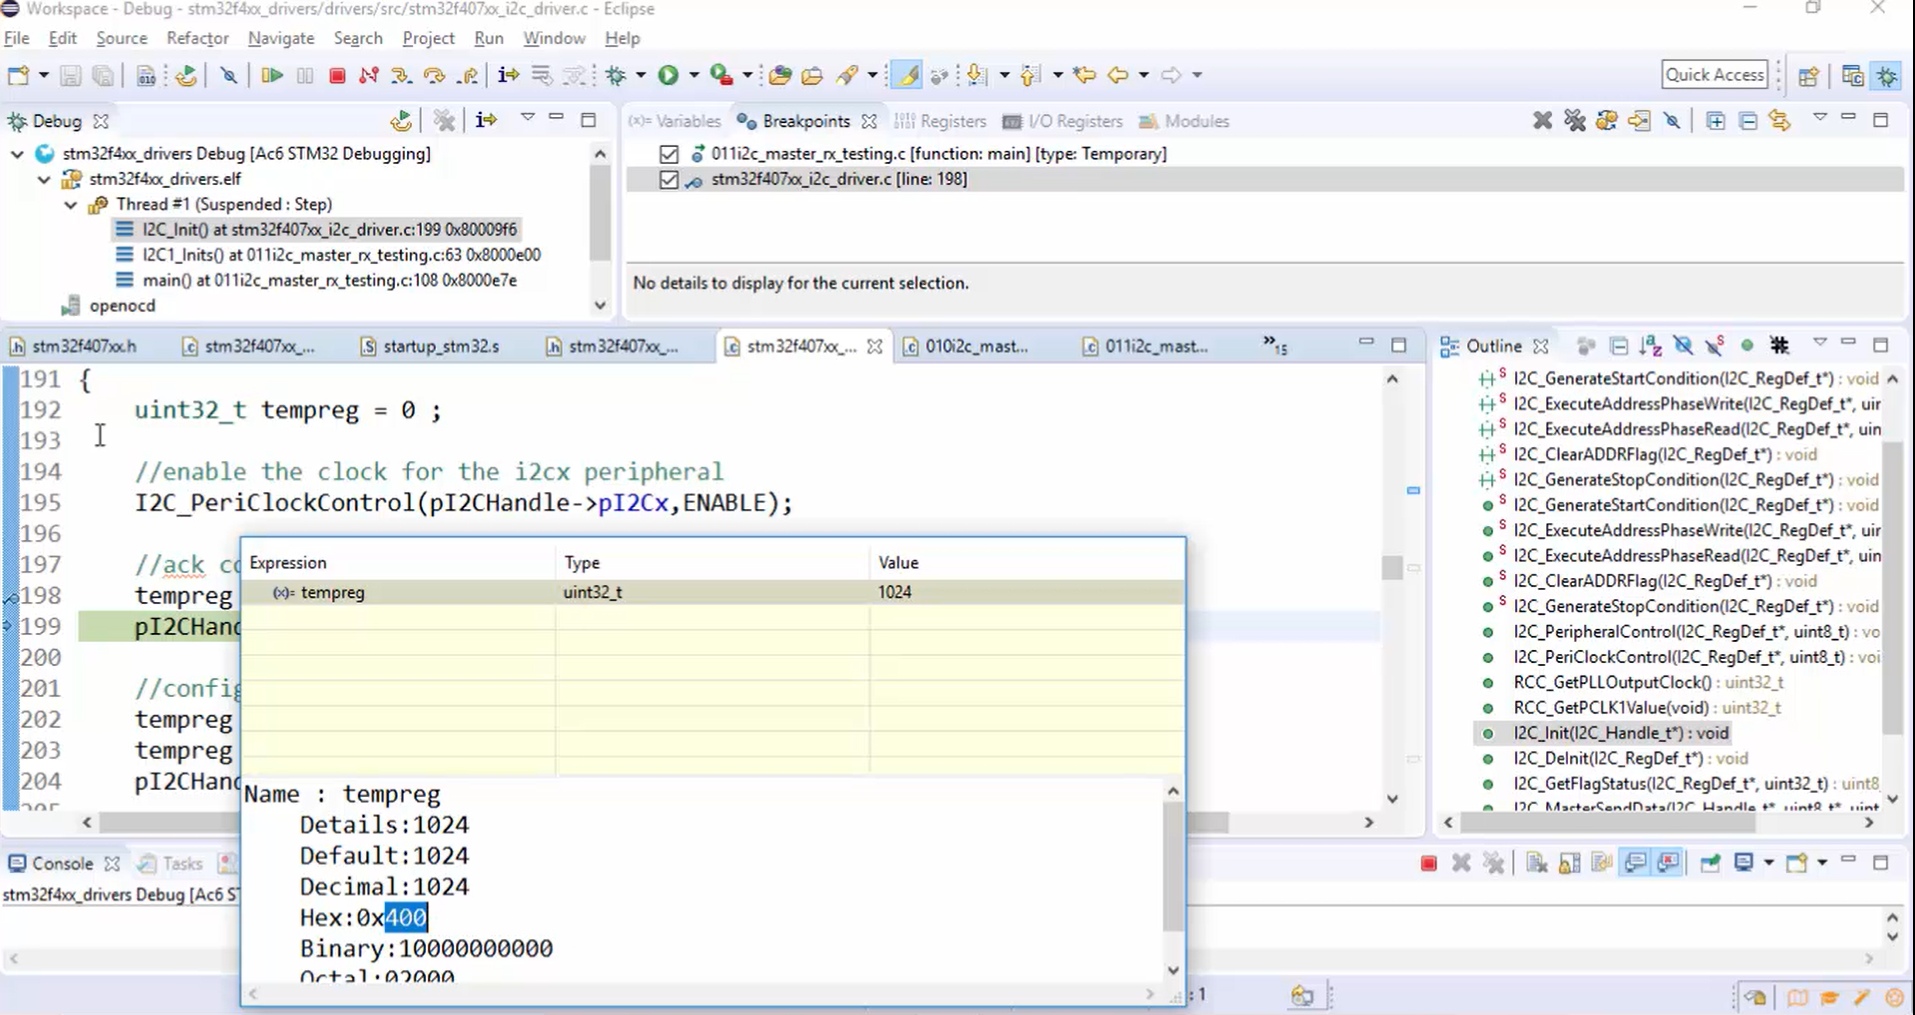This screenshot has width=1915, height=1015.
Task: Click Hide Static Members icon in Outline
Action: [1715, 346]
